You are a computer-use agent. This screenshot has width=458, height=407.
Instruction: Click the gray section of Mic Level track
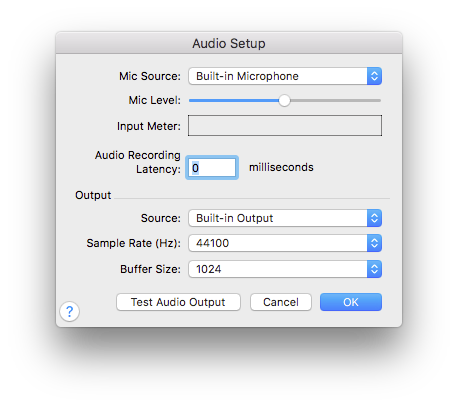click(335, 100)
